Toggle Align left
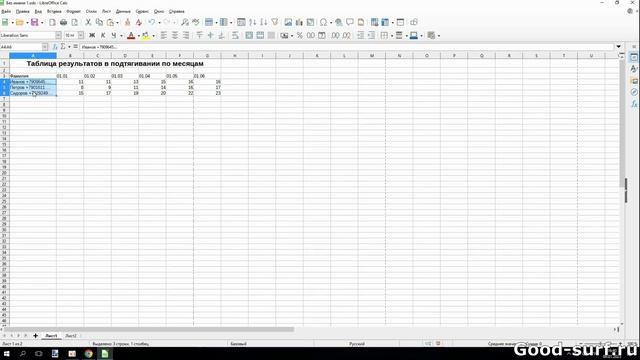This screenshot has height=360, width=640. pyautogui.click(x=164, y=36)
